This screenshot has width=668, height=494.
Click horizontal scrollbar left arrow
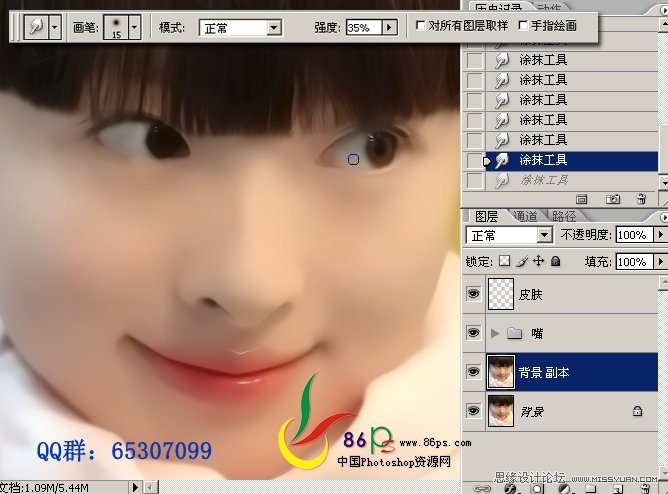(151, 487)
